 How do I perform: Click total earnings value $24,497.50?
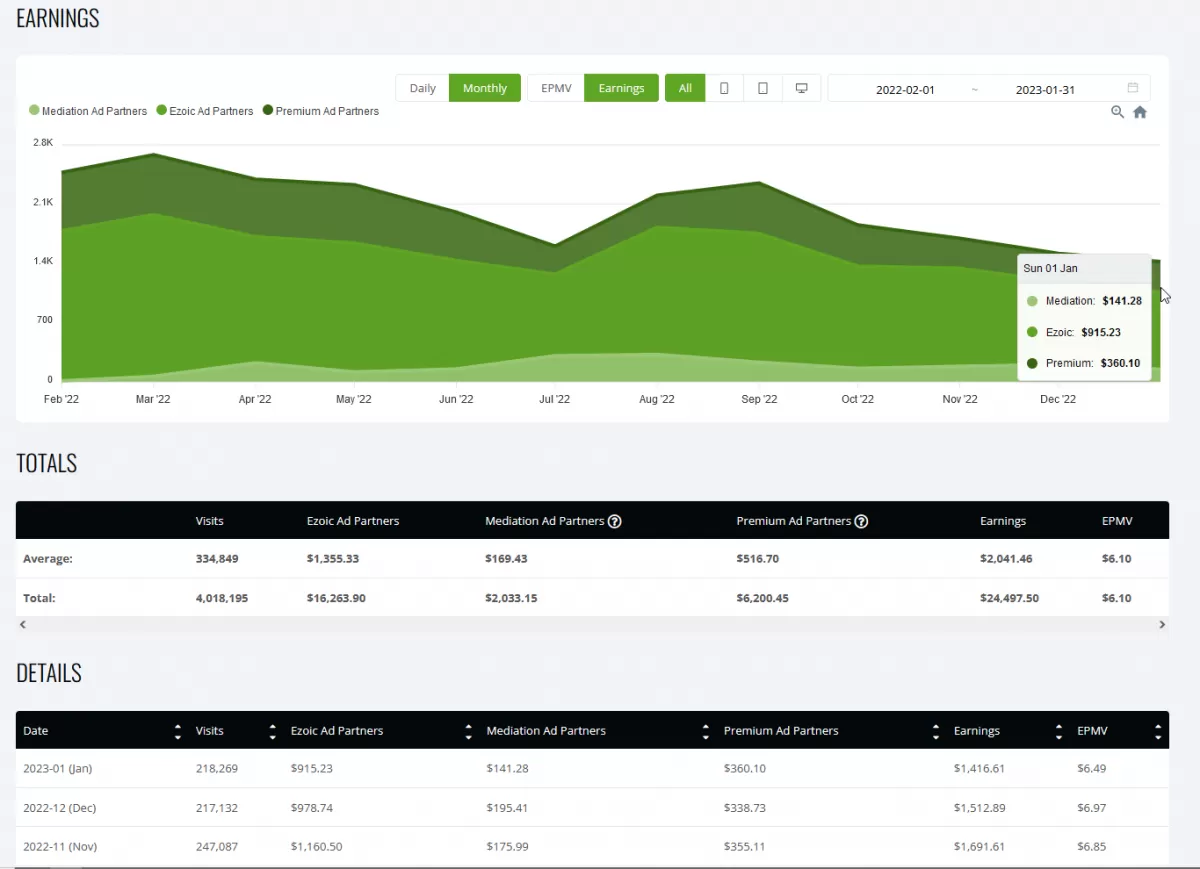click(1009, 598)
